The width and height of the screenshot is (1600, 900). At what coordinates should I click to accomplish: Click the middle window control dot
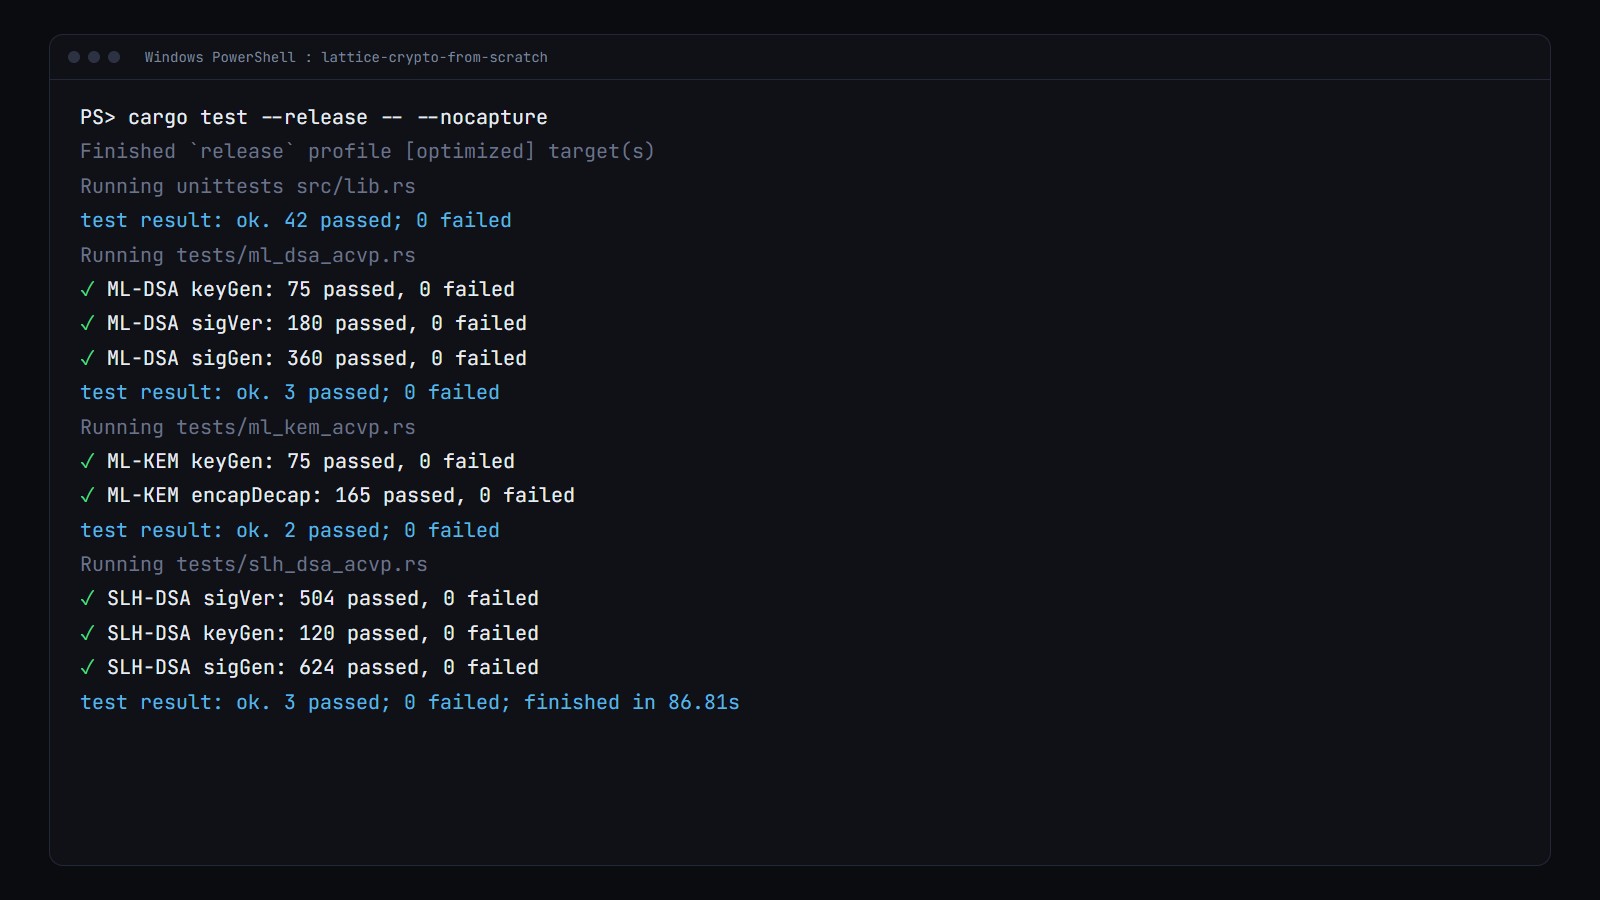click(x=94, y=57)
